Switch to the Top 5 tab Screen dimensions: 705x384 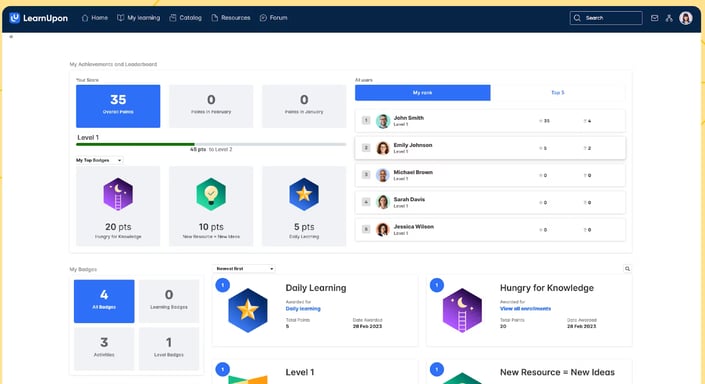(x=558, y=93)
